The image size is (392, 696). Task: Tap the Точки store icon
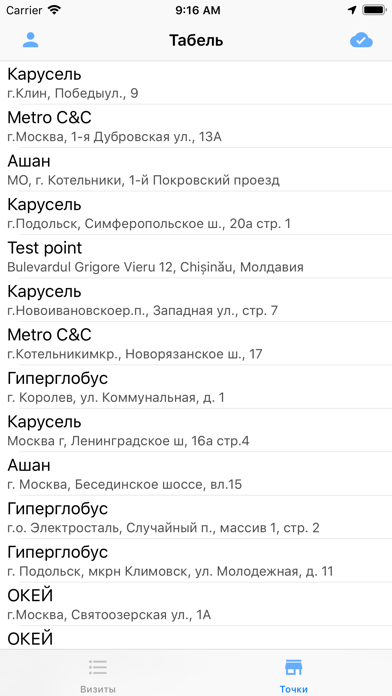(x=293, y=667)
